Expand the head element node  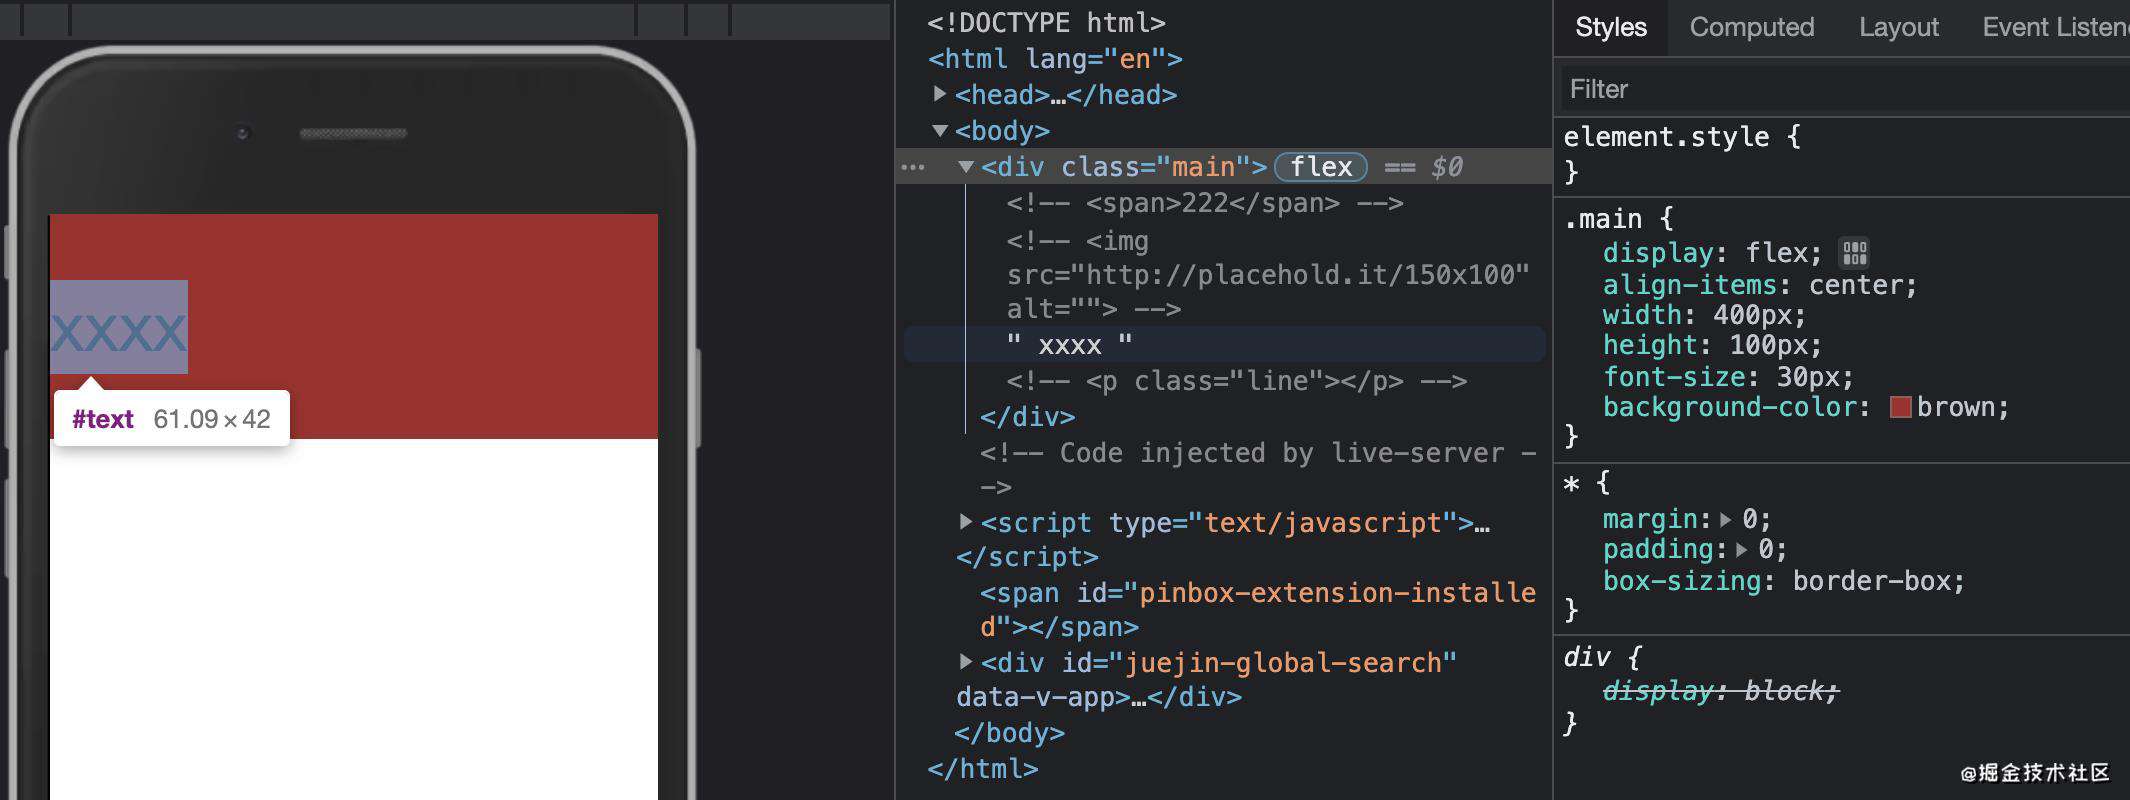click(x=940, y=94)
